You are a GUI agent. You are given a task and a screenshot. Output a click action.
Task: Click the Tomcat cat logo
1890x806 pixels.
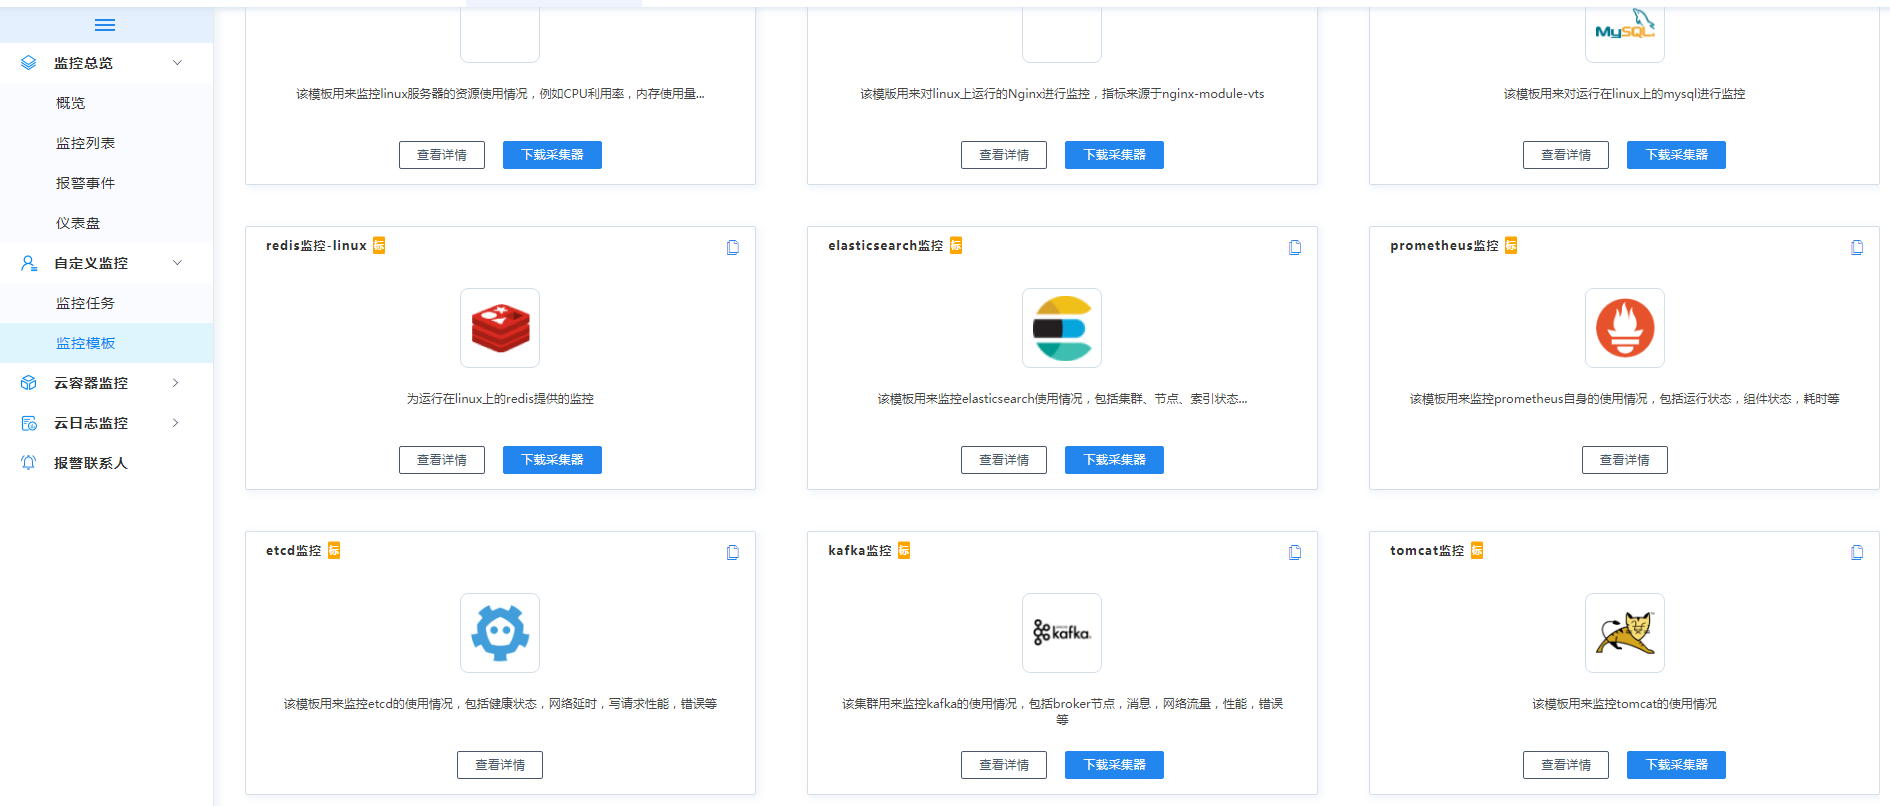(1625, 633)
